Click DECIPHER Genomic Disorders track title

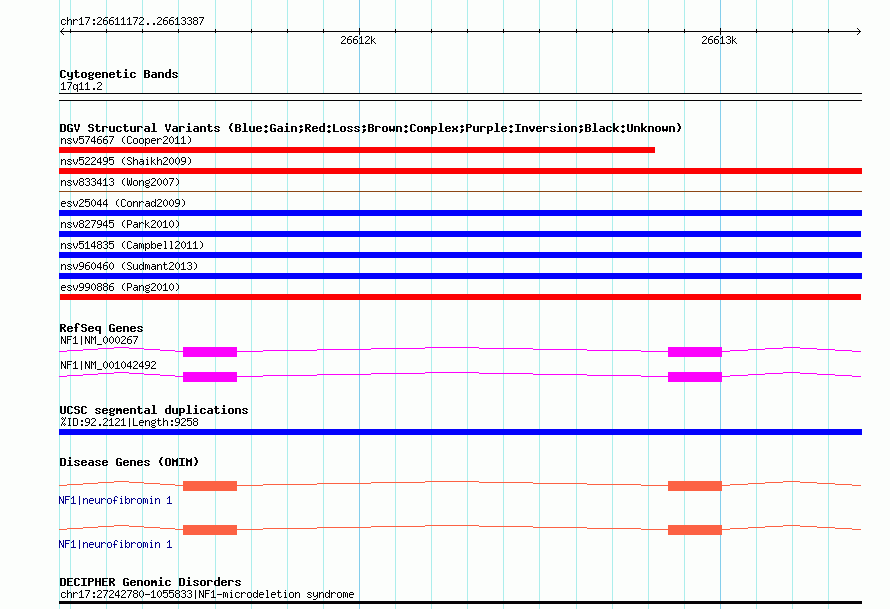[150, 582]
